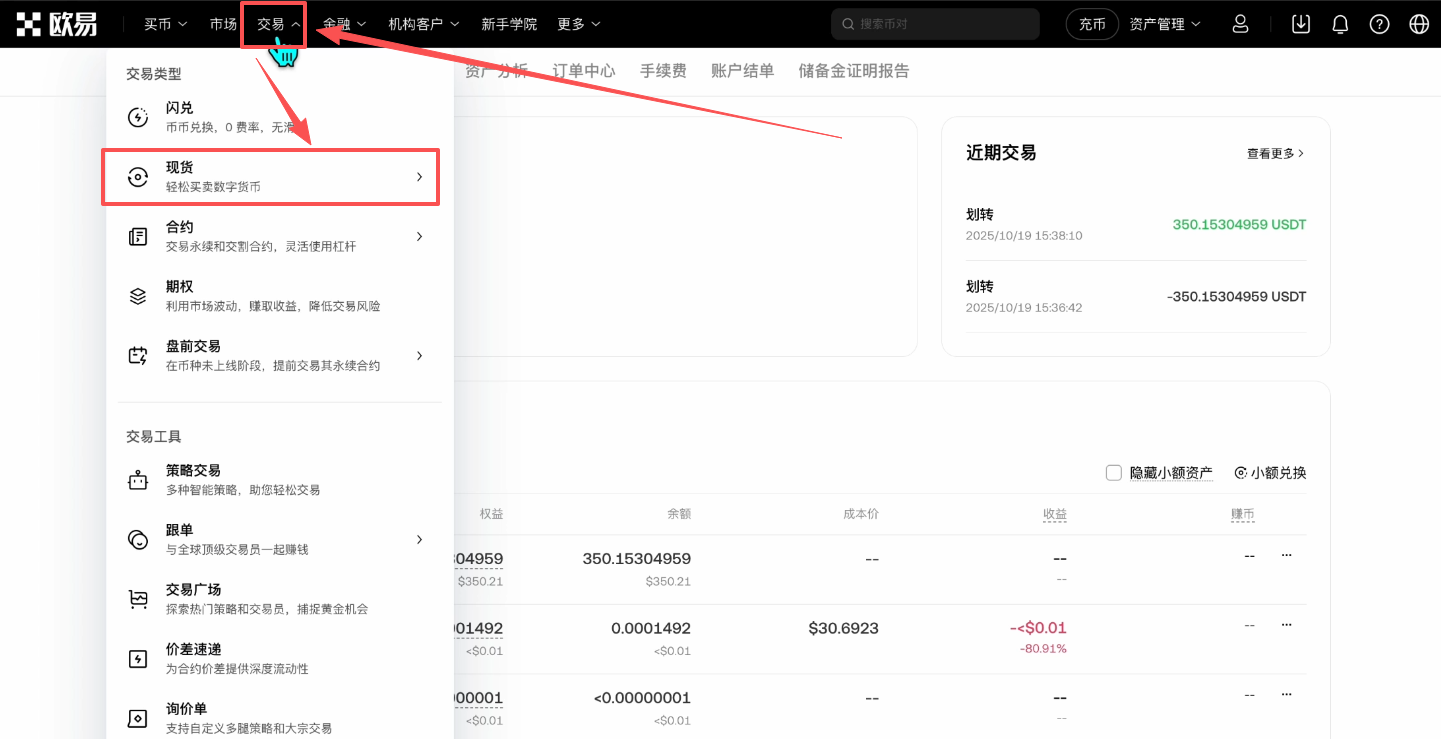Enable the 隐藏小额资产 checkbox
This screenshot has width=1441, height=739.
click(1113, 472)
